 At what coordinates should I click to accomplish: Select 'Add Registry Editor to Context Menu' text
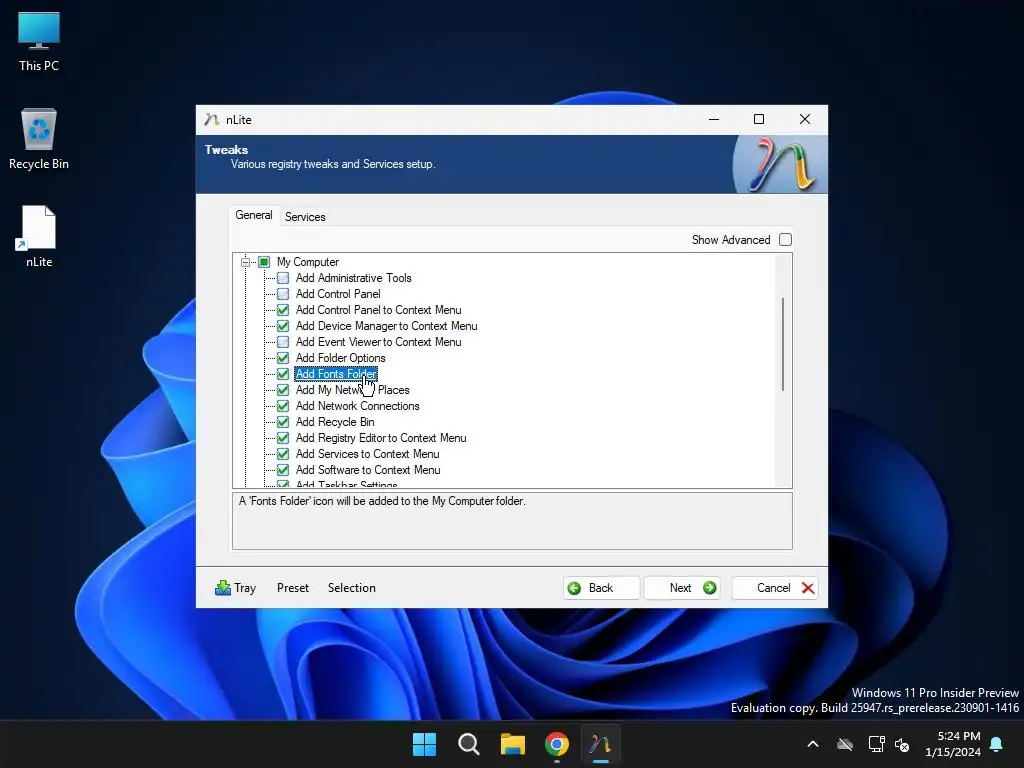click(381, 438)
